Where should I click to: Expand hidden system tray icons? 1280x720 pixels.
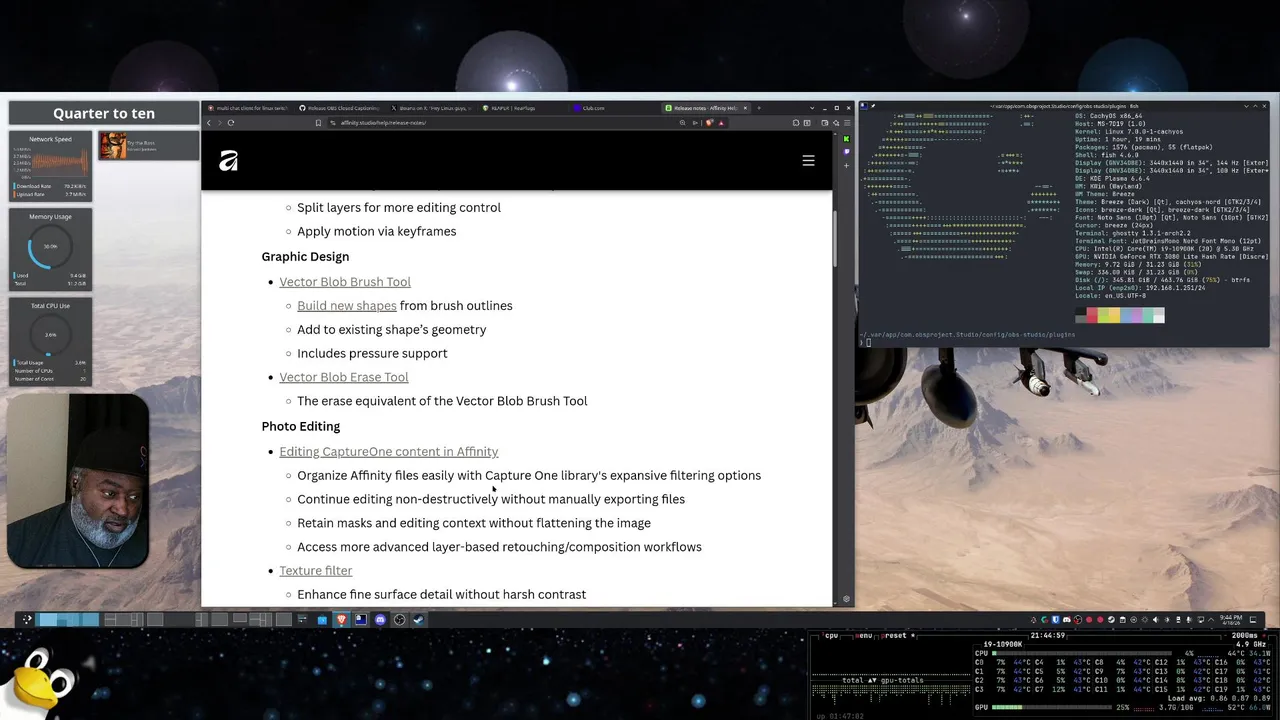coord(1211,619)
